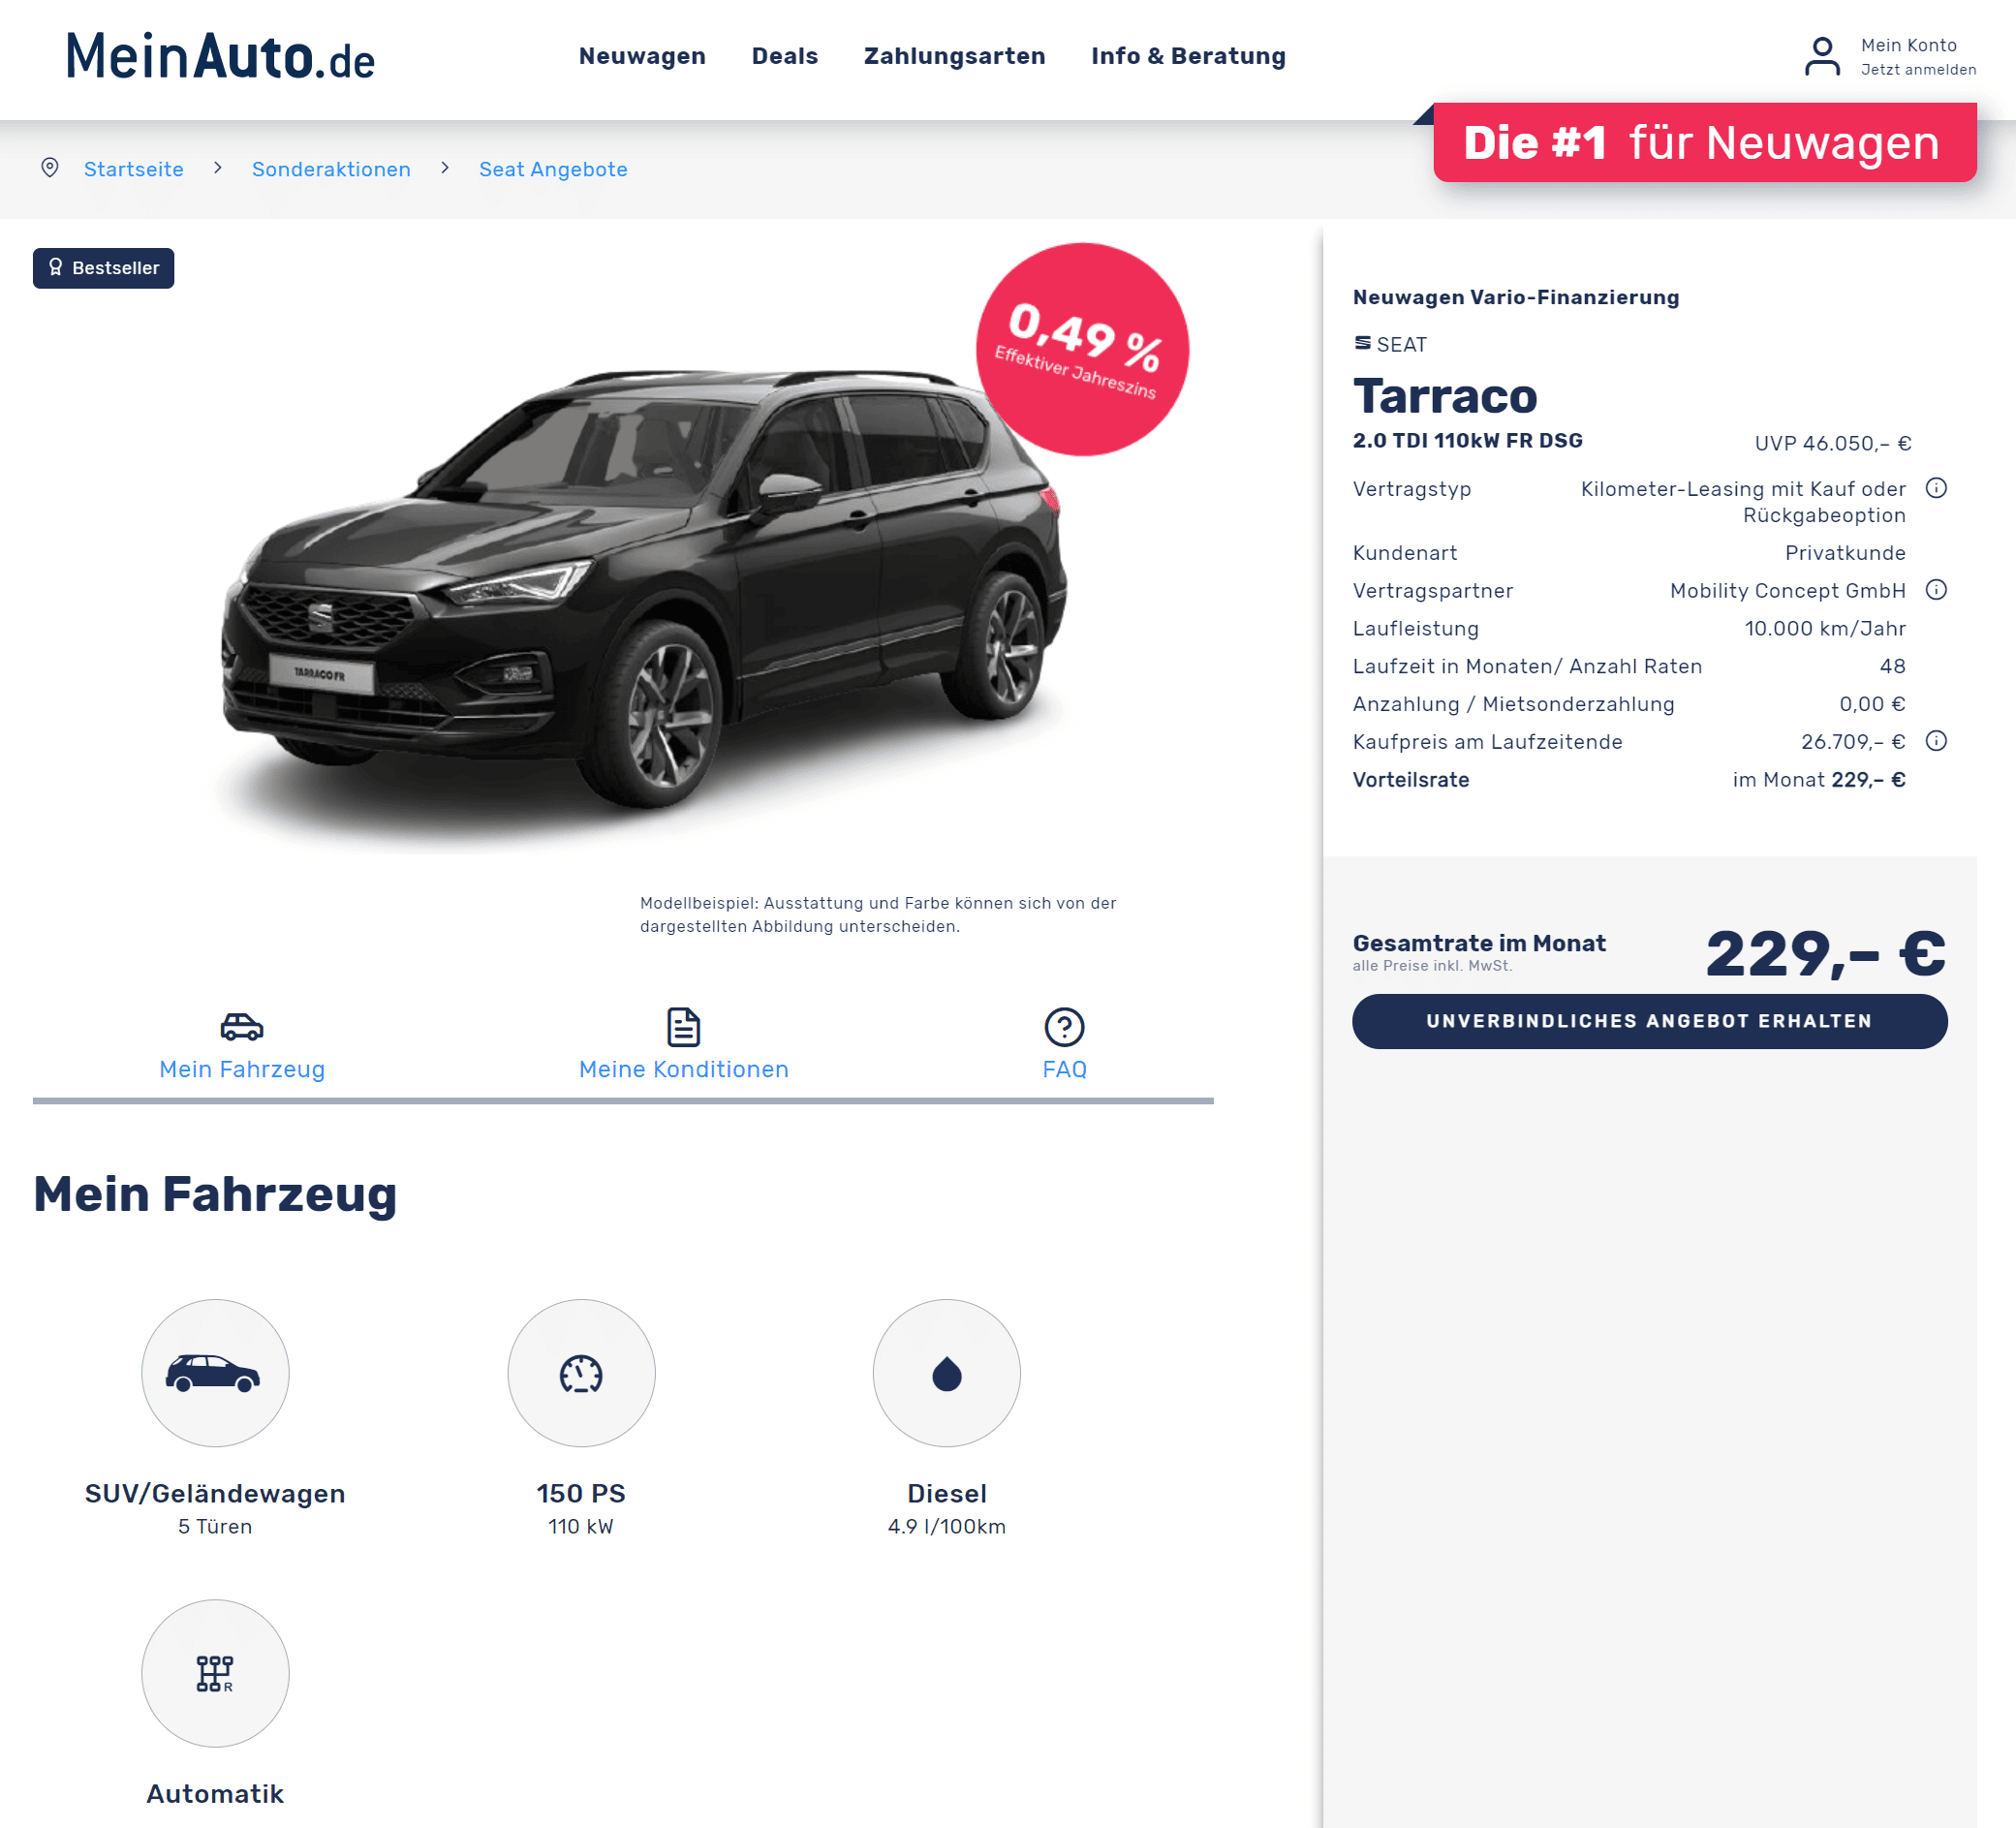Open the Info & Beratung menu
This screenshot has height=1828, width=2016.
coord(1188,56)
